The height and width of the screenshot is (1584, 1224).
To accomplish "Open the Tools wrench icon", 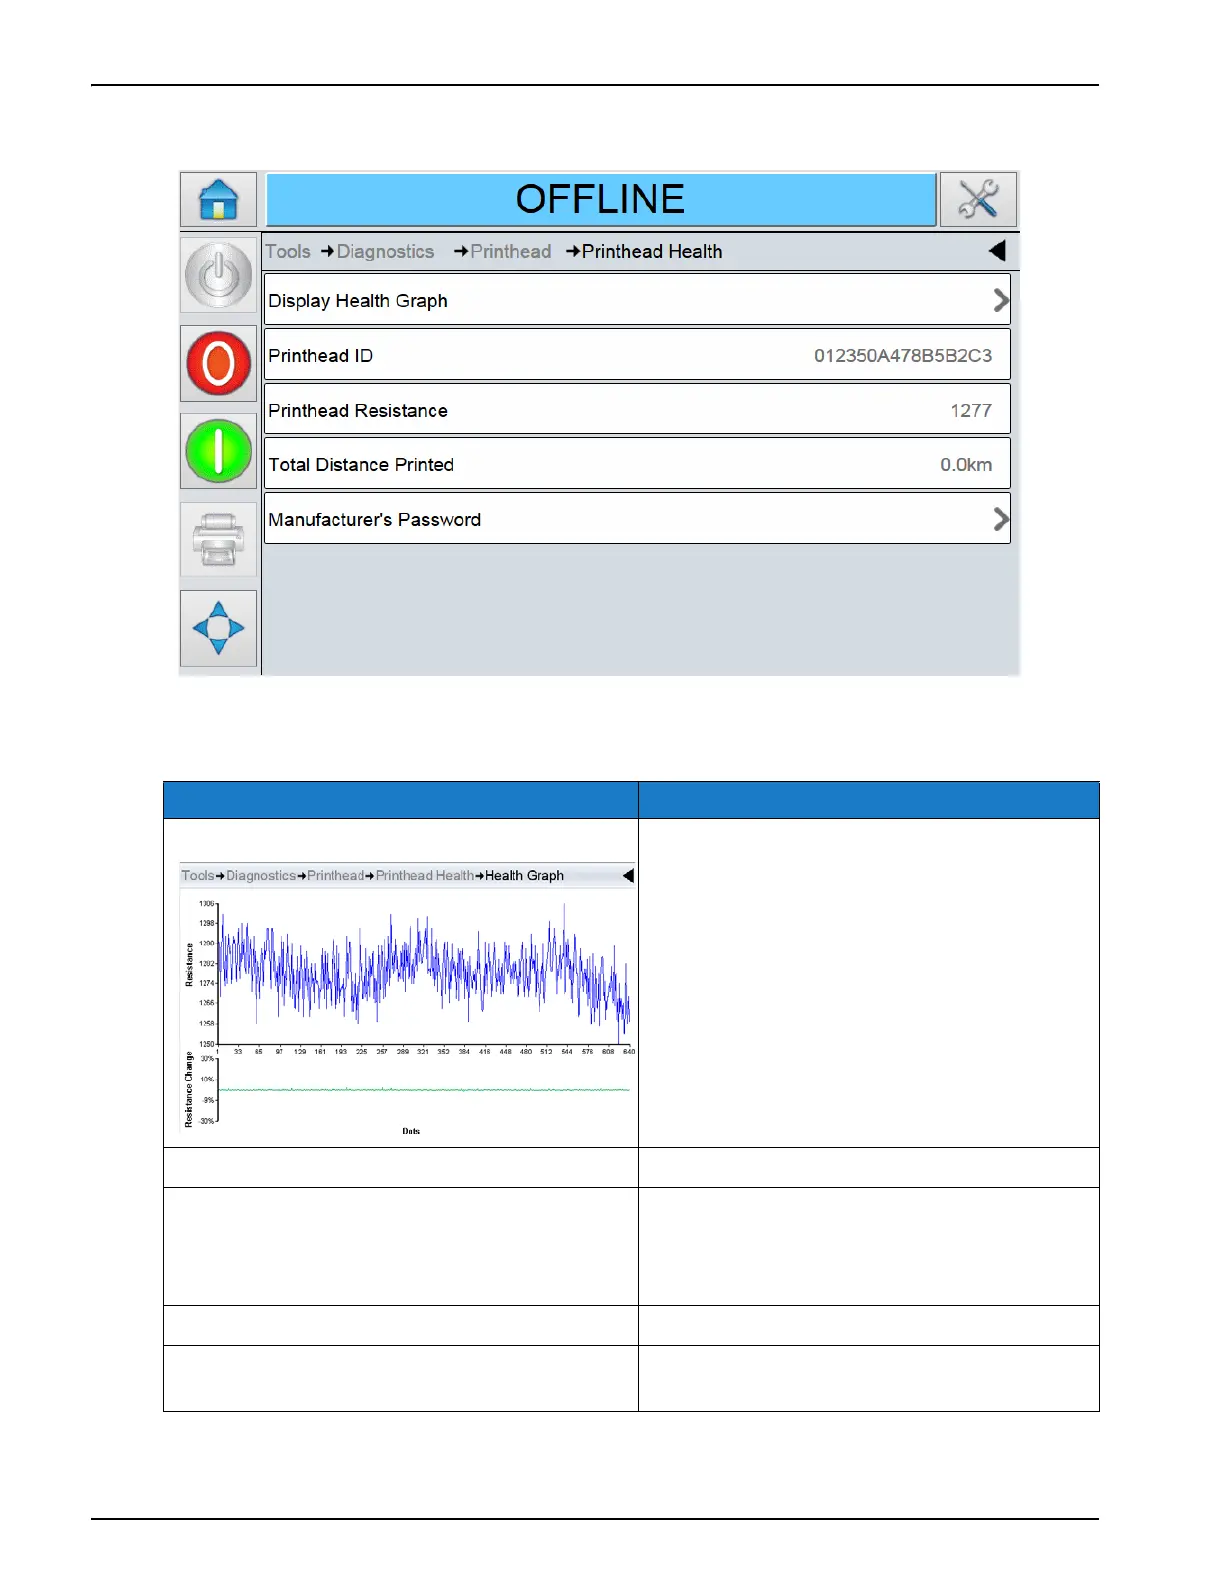I will 978,199.
